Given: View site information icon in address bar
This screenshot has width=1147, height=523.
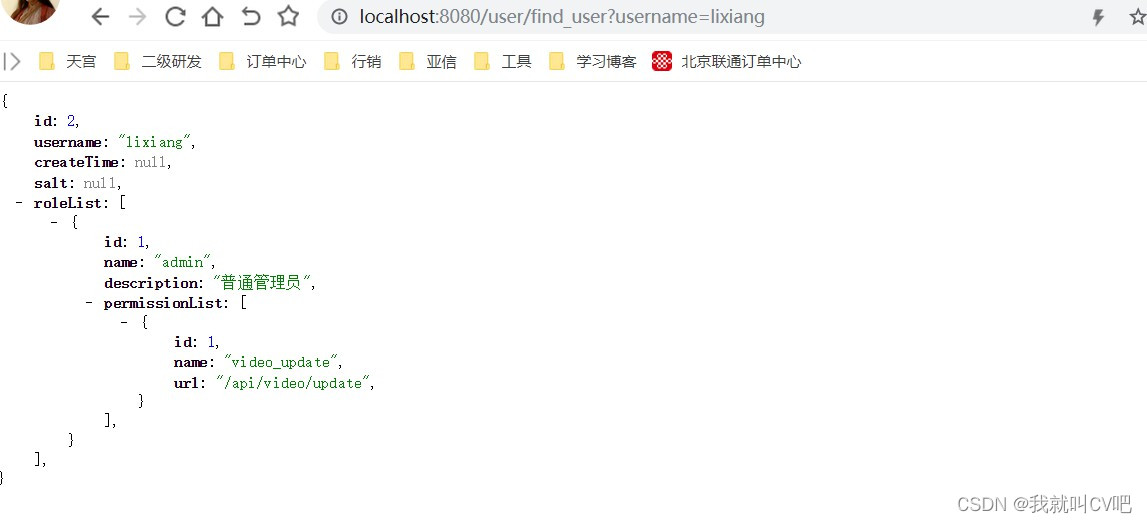Looking at the screenshot, I should pos(339,17).
